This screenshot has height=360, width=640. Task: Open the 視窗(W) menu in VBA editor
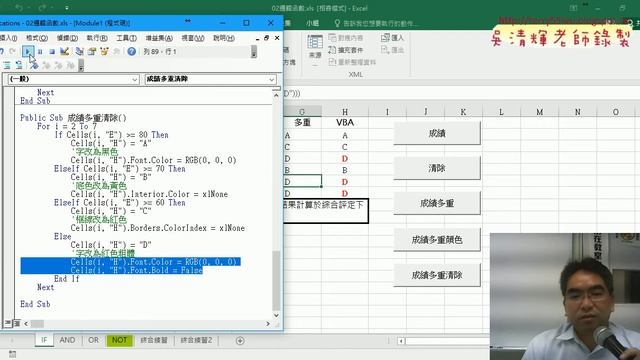tap(193, 38)
